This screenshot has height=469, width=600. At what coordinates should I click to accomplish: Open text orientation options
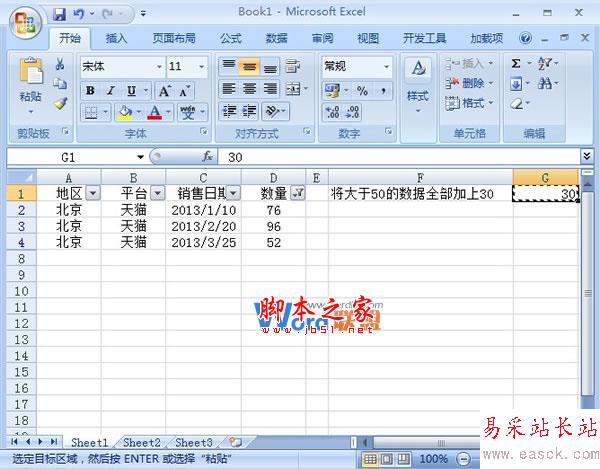click(x=276, y=111)
